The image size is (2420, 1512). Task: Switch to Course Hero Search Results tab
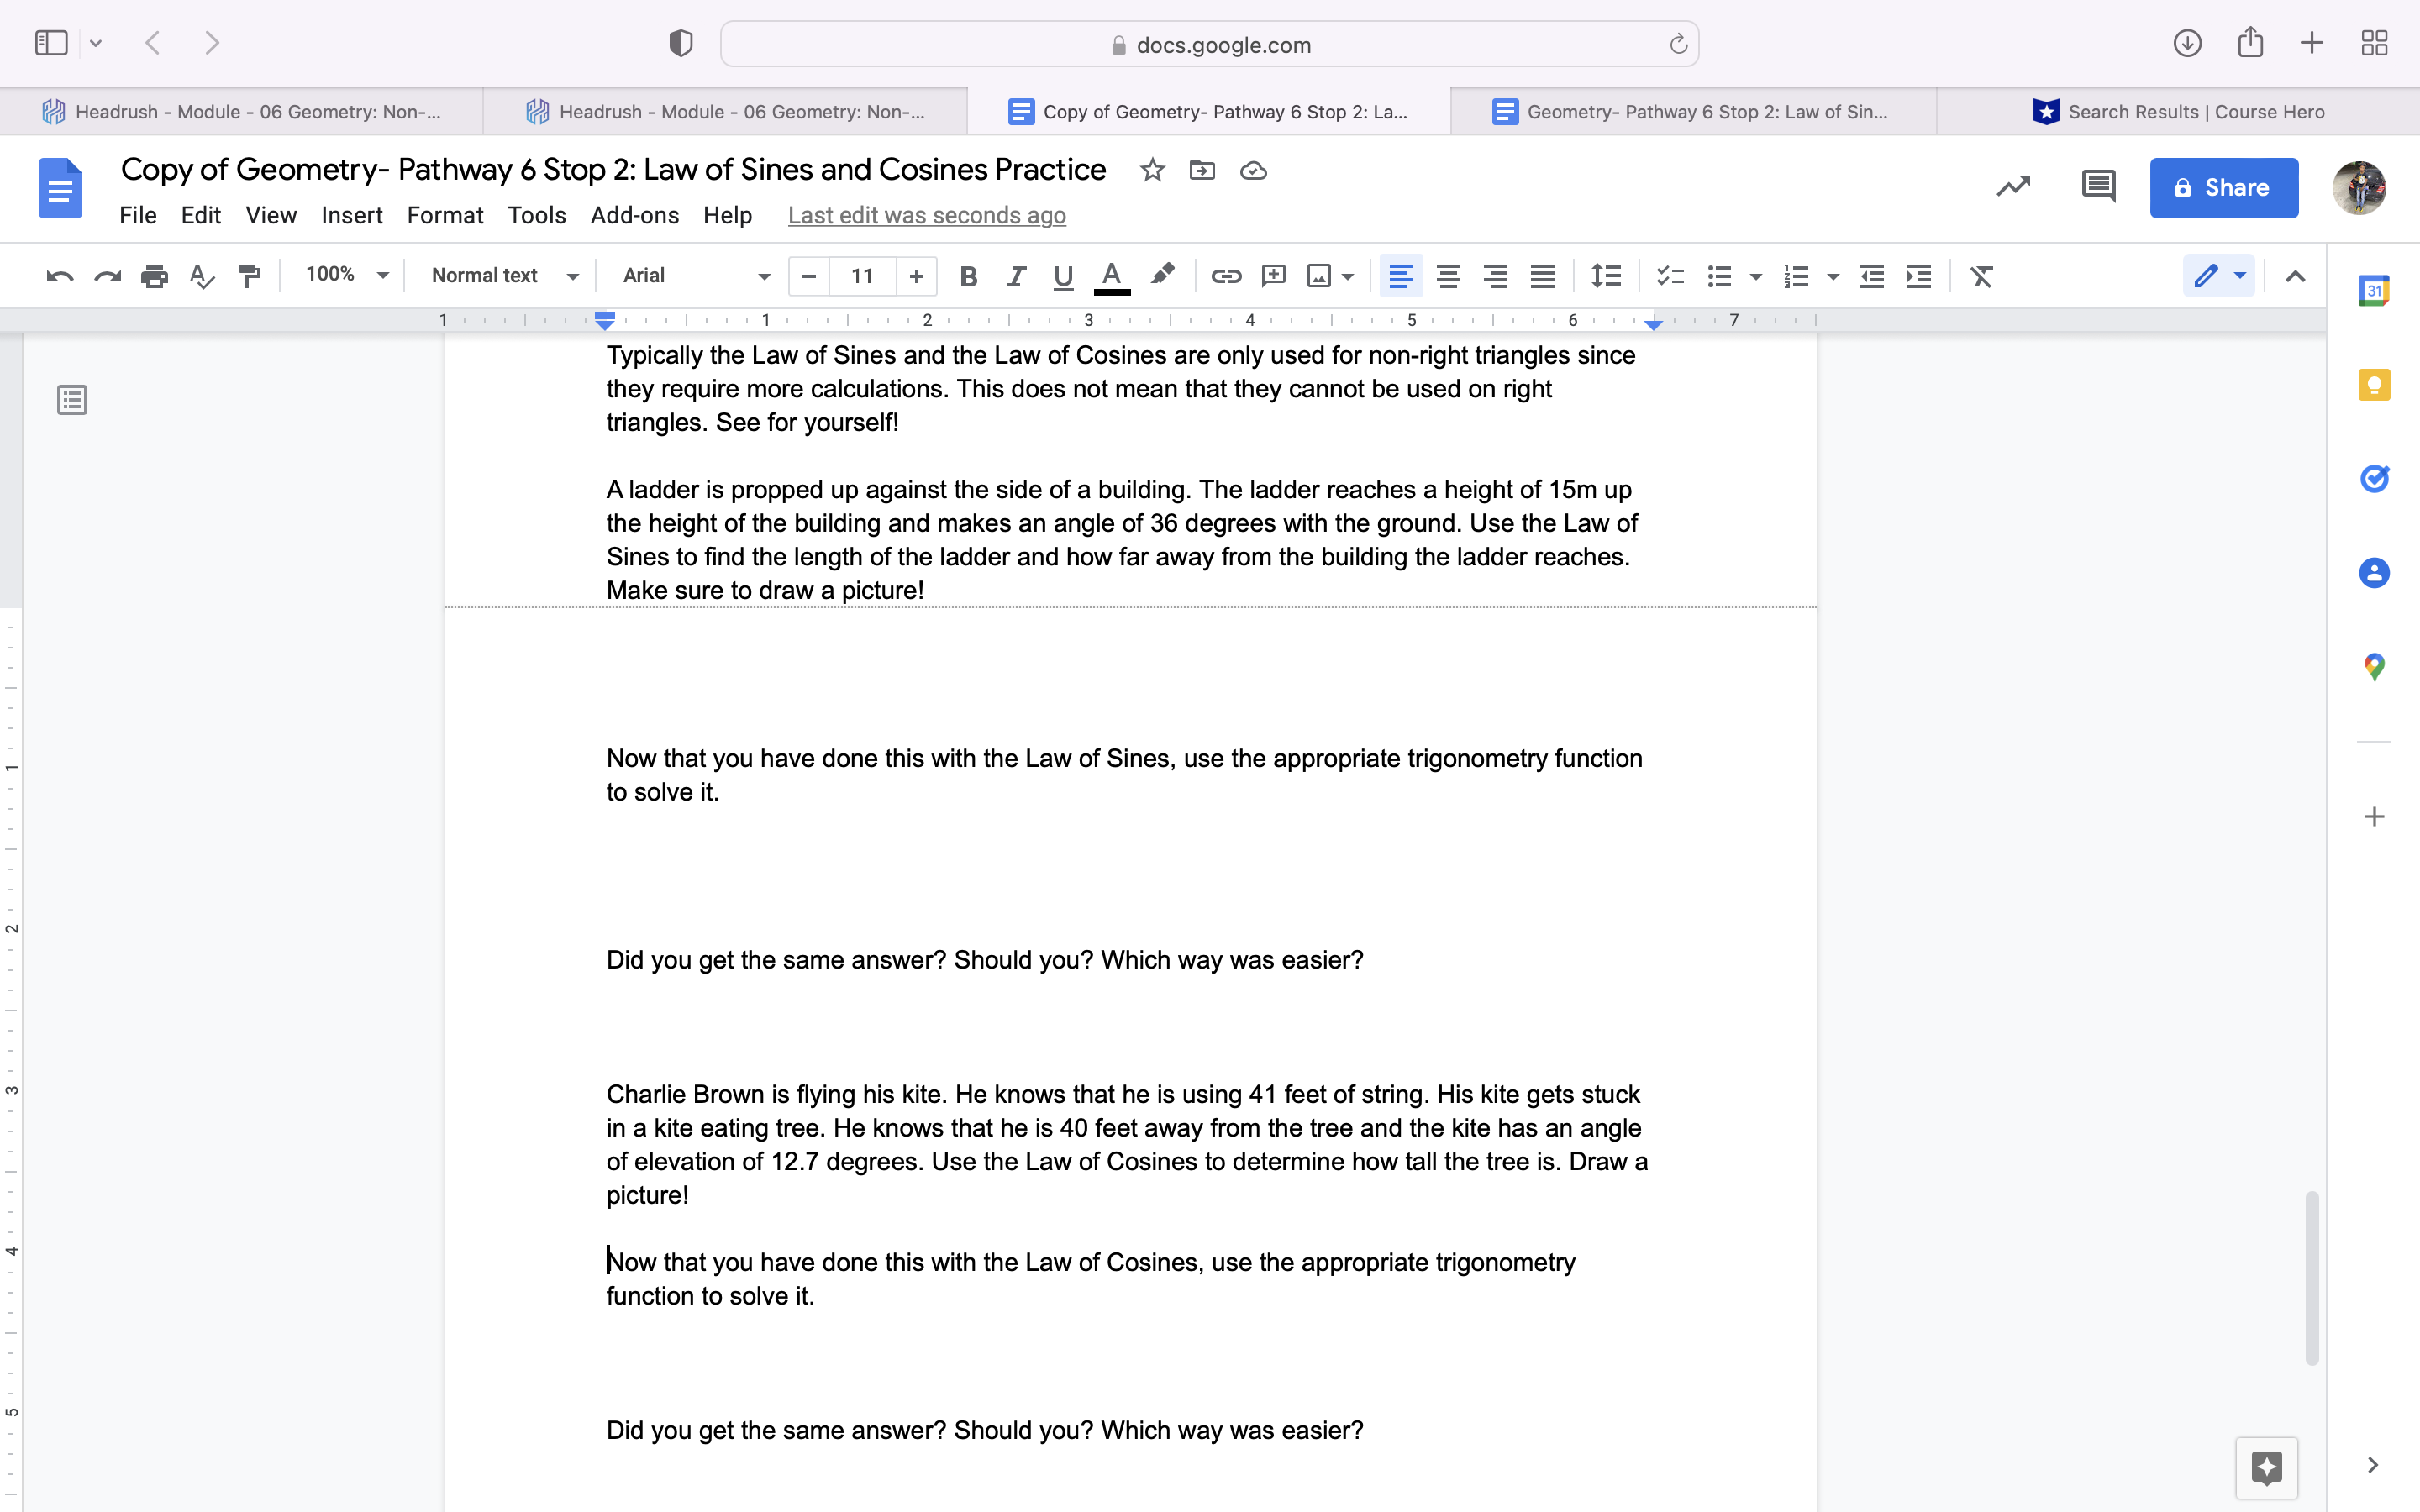click(2178, 112)
